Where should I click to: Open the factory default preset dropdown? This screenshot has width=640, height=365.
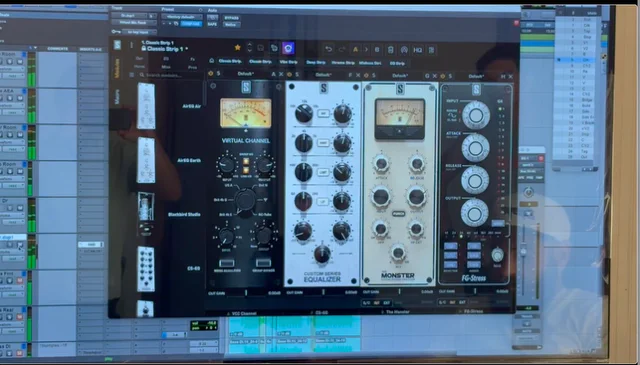click(x=182, y=17)
